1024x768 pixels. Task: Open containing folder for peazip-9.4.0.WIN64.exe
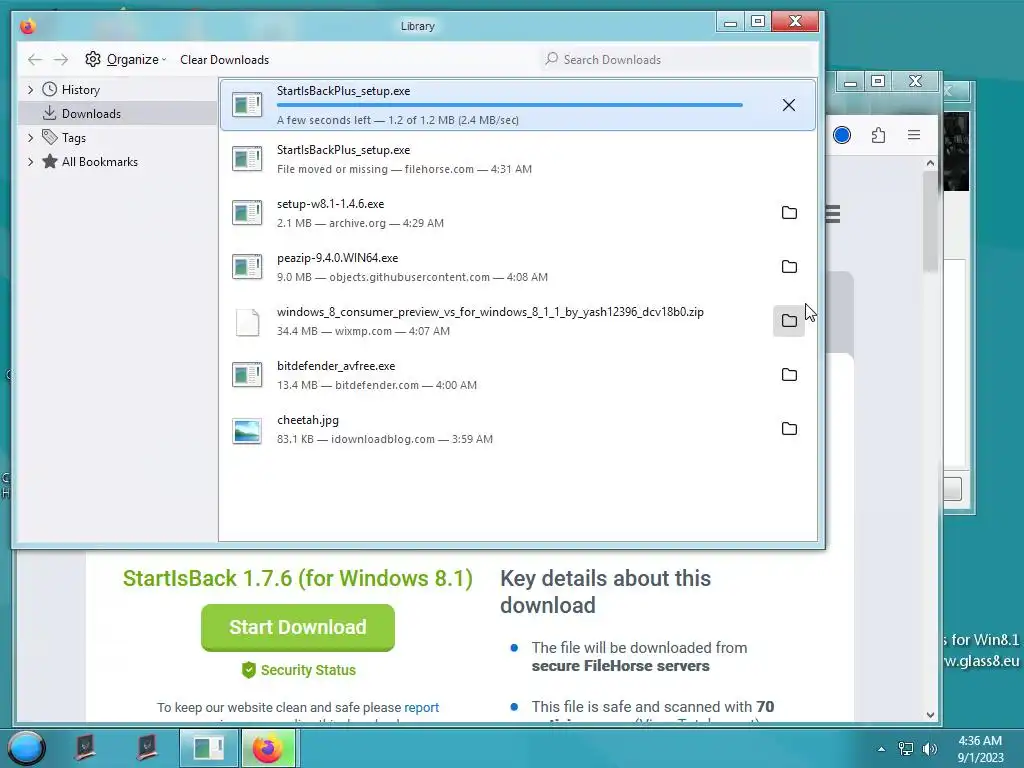point(789,266)
